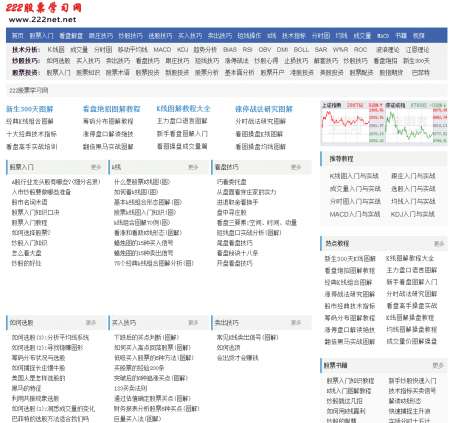This screenshot has height=423, width=450.
Task: Open the RSI indicator link
Action: coord(247,50)
